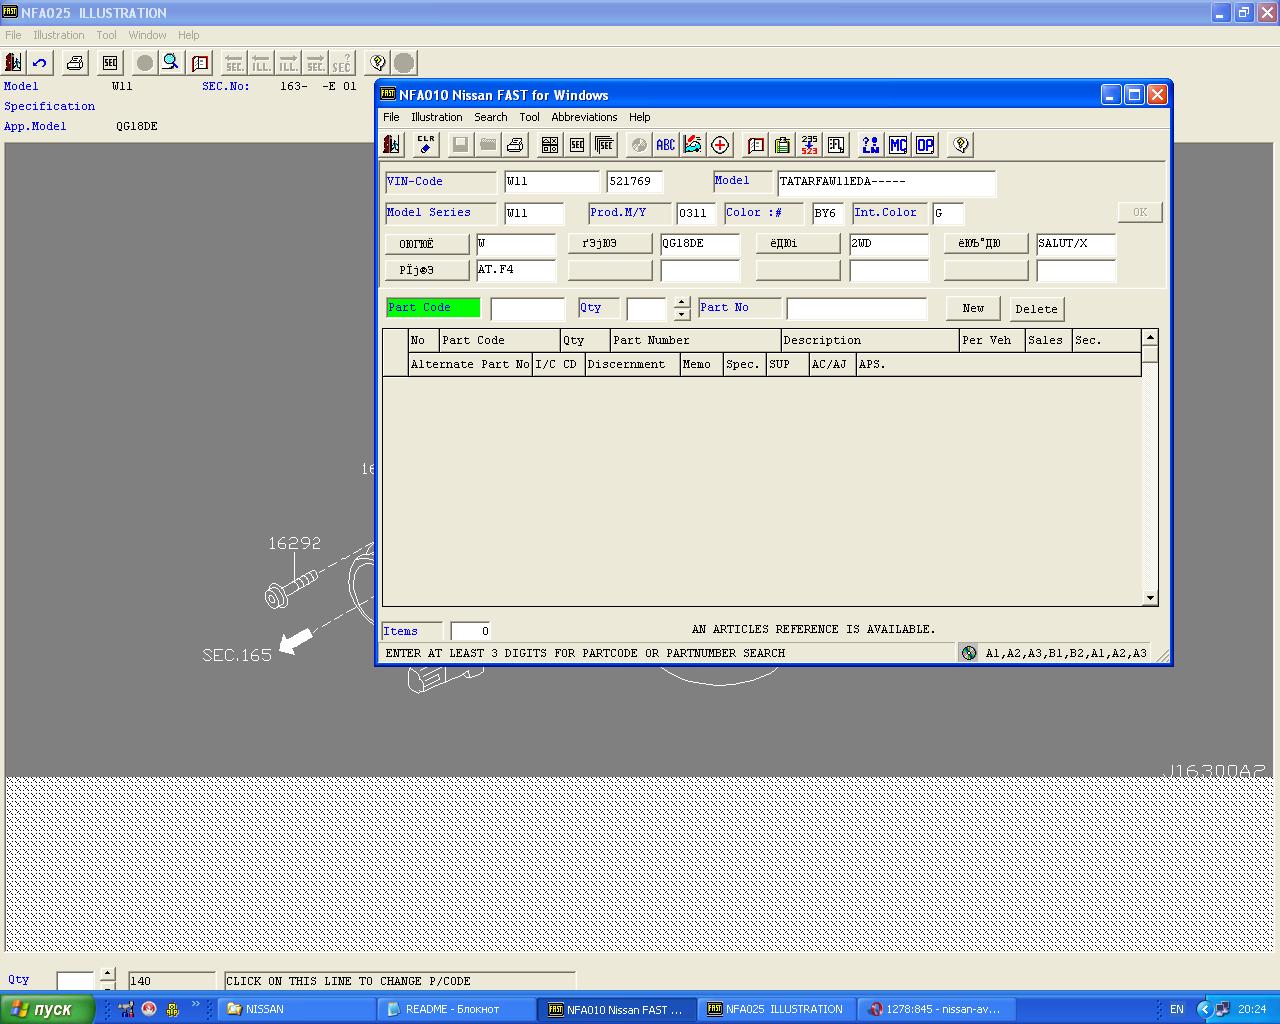
Task: Click the Part Code input field
Action: tap(528, 308)
